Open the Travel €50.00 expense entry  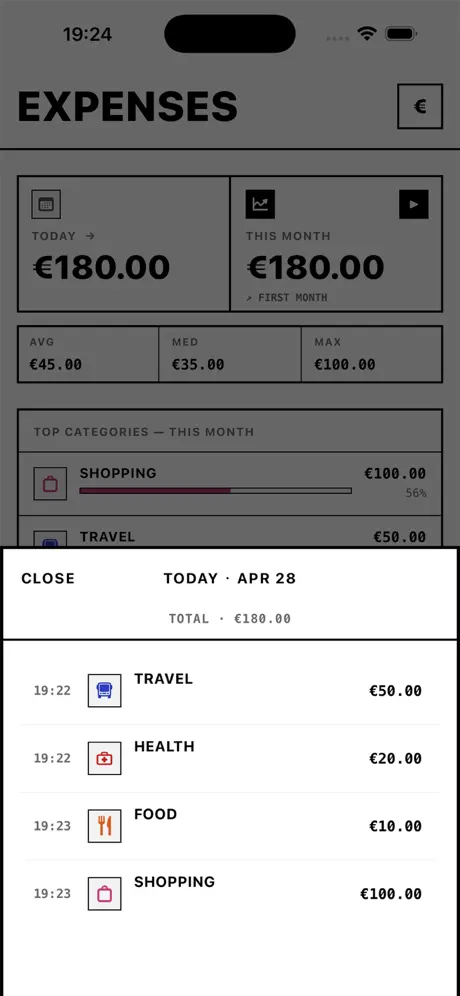(230, 690)
